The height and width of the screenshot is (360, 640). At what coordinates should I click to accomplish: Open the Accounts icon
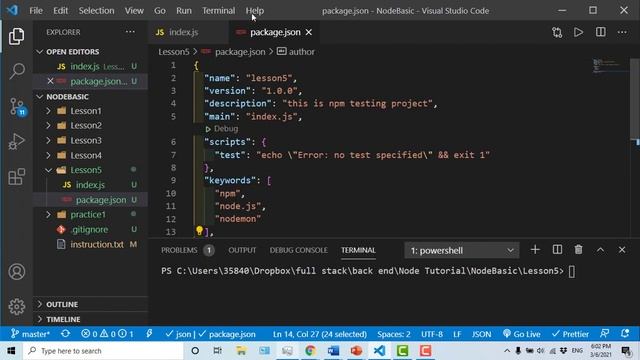coord(16,272)
